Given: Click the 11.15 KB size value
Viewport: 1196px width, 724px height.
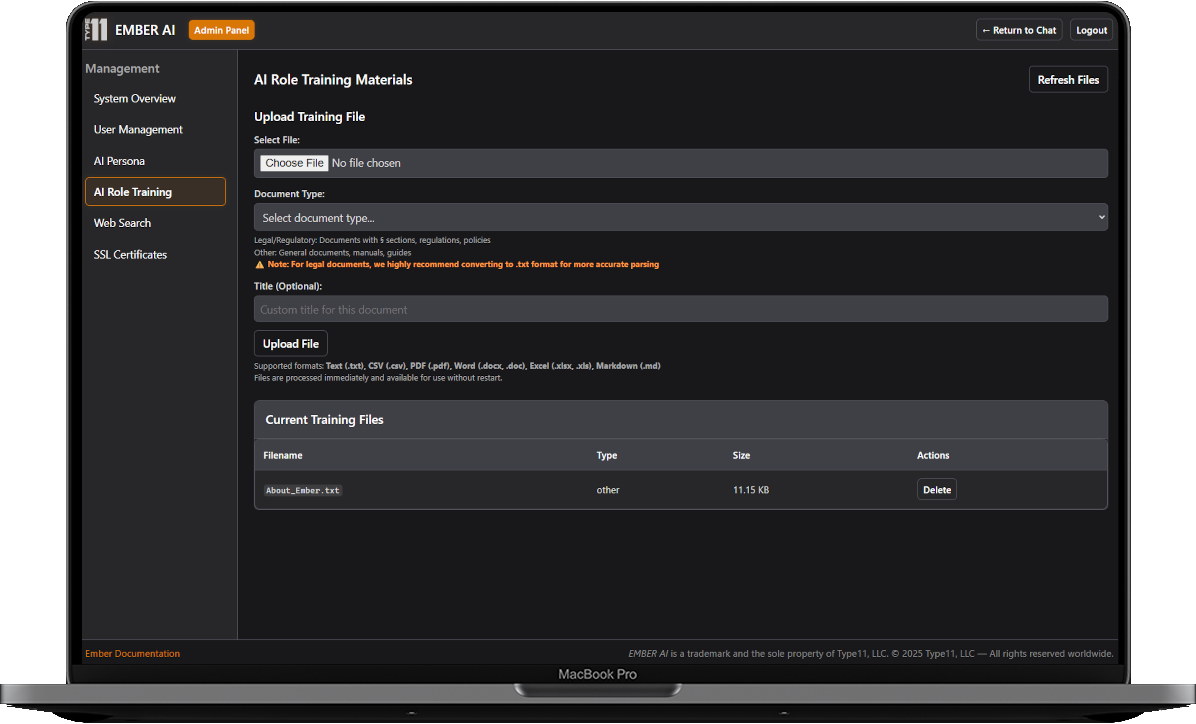Looking at the screenshot, I should pos(751,490).
